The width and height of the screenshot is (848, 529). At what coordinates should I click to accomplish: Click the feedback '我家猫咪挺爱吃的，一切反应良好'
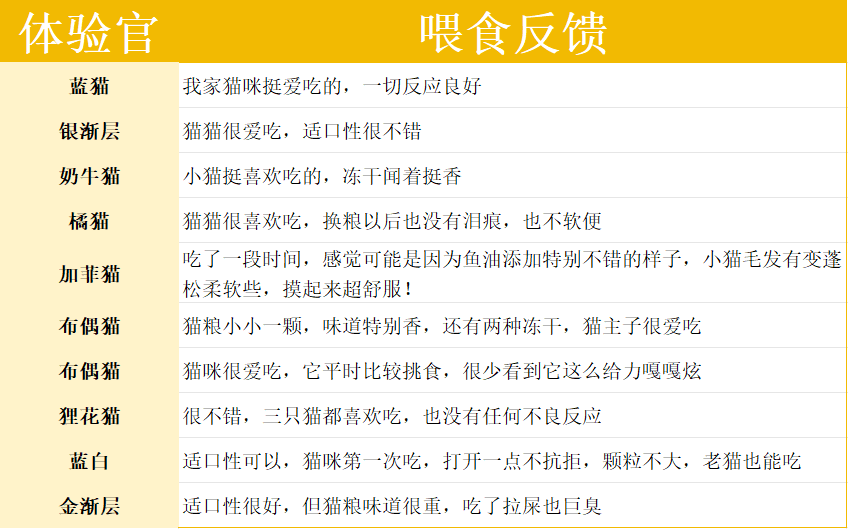[x=332, y=86]
